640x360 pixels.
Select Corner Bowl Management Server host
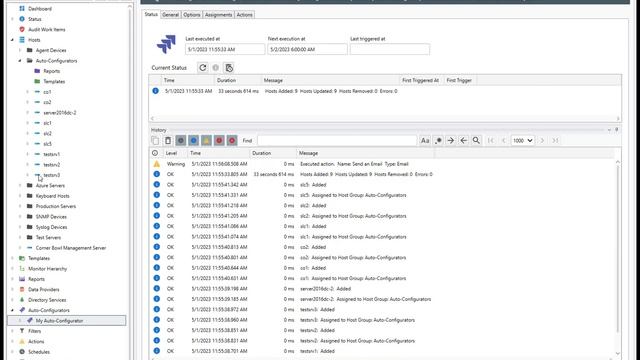(x=71, y=248)
